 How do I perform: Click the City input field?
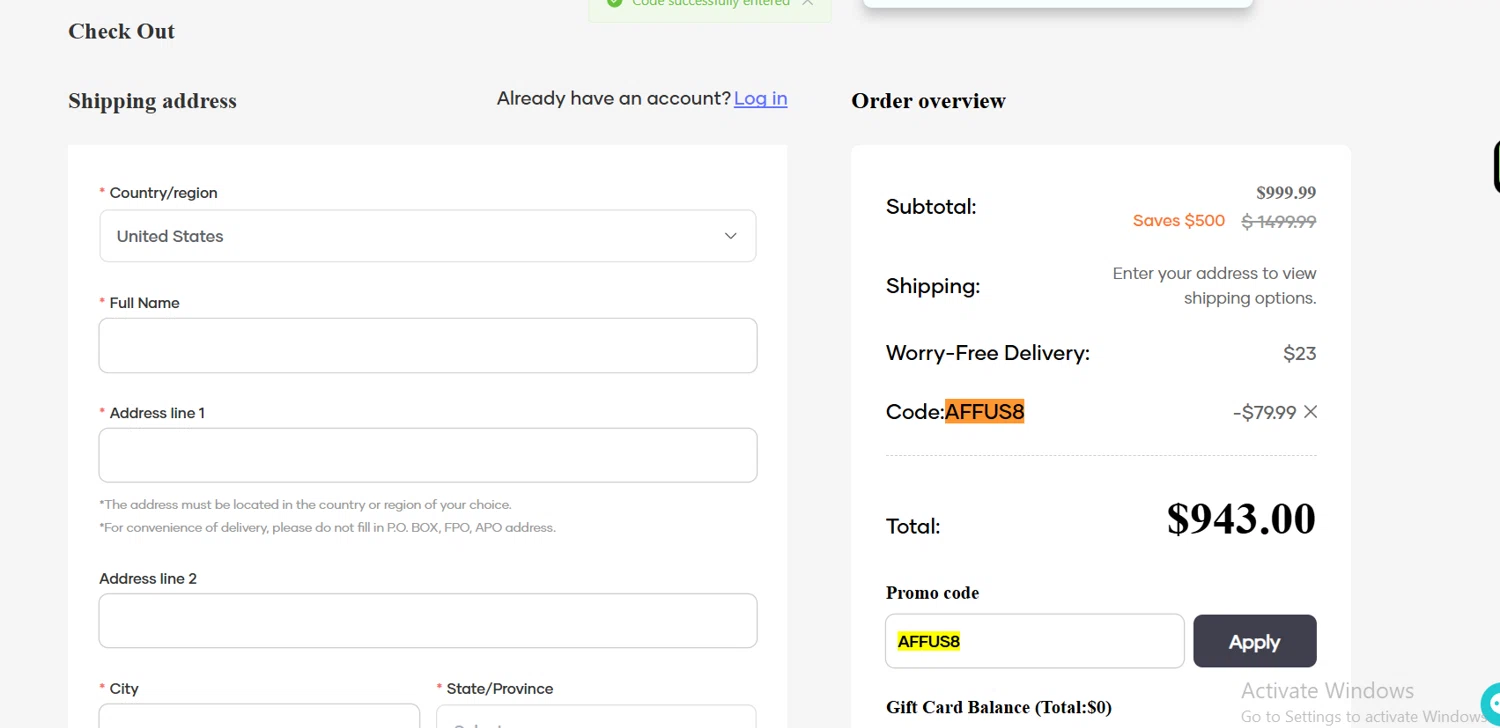pyautogui.click(x=259, y=716)
